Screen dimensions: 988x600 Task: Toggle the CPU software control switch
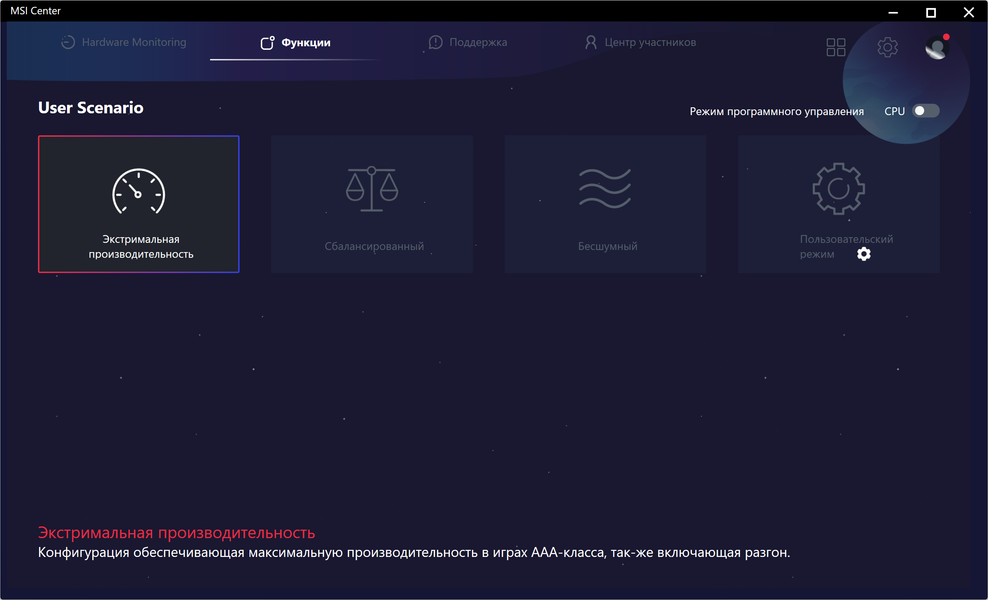(x=926, y=111)
